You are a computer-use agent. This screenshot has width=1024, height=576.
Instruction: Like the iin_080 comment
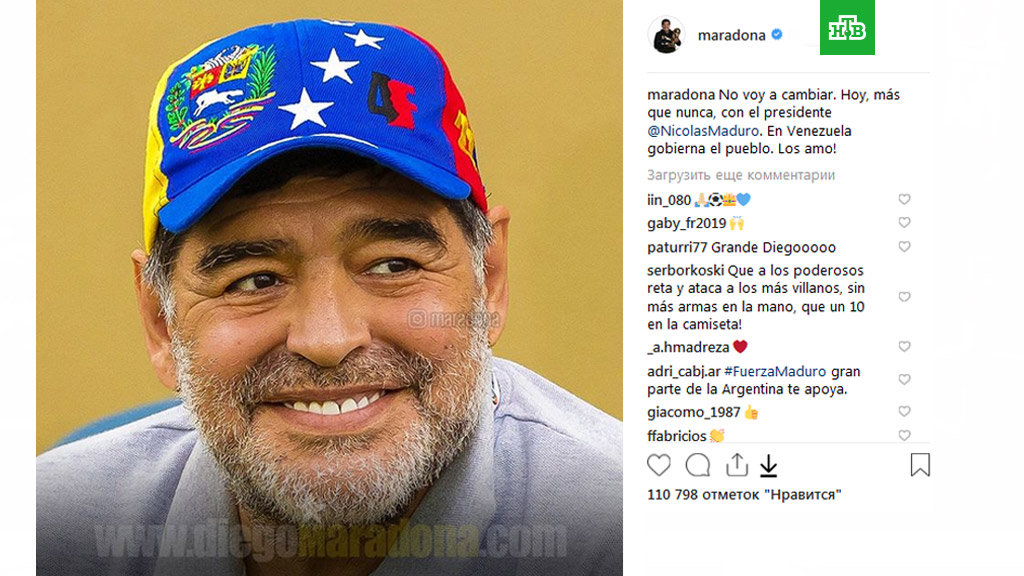904,199
